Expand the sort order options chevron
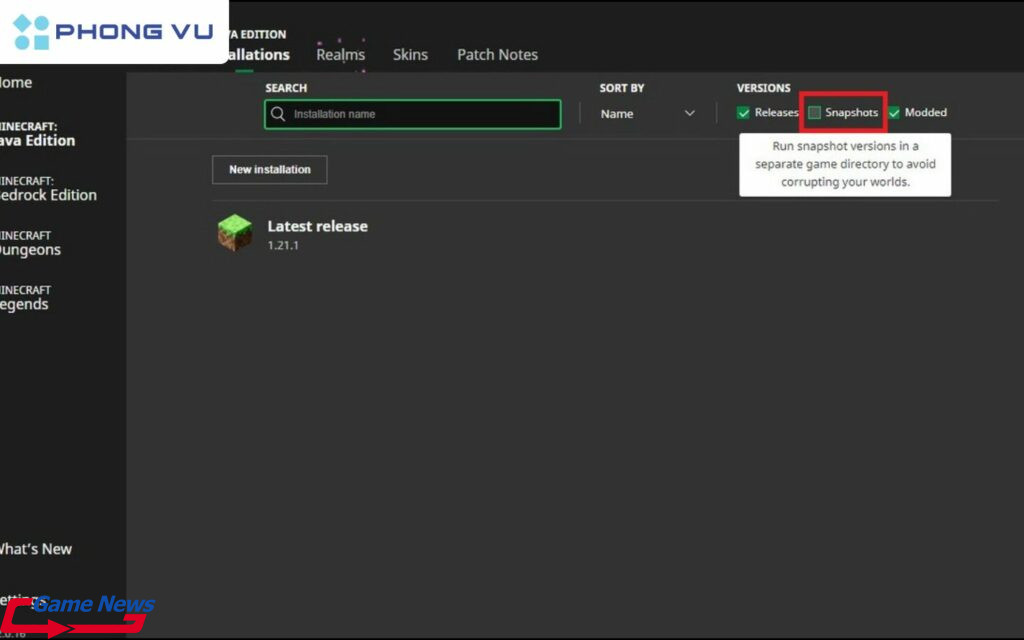The height and width of the screenshot is (640, 1024). (690, 114)
